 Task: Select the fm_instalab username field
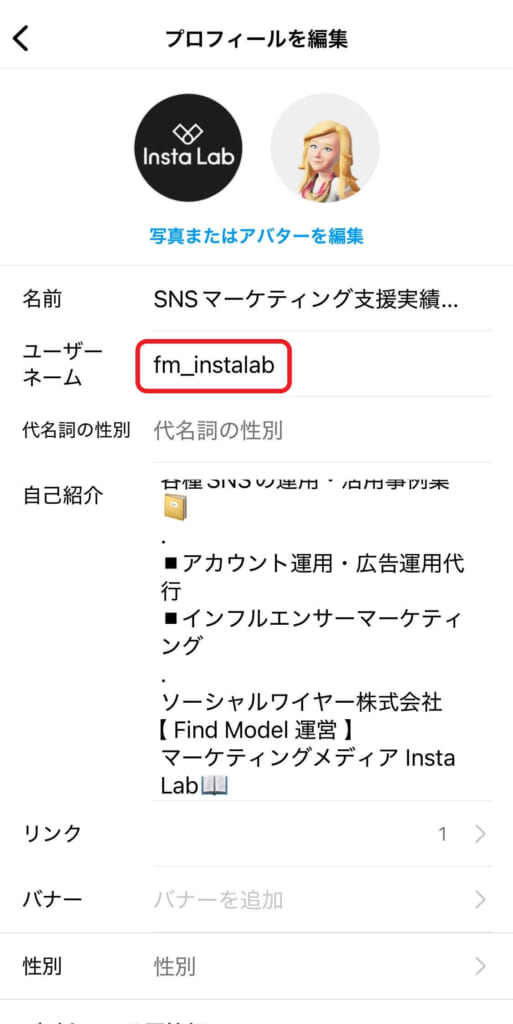[x=213, y=366]
